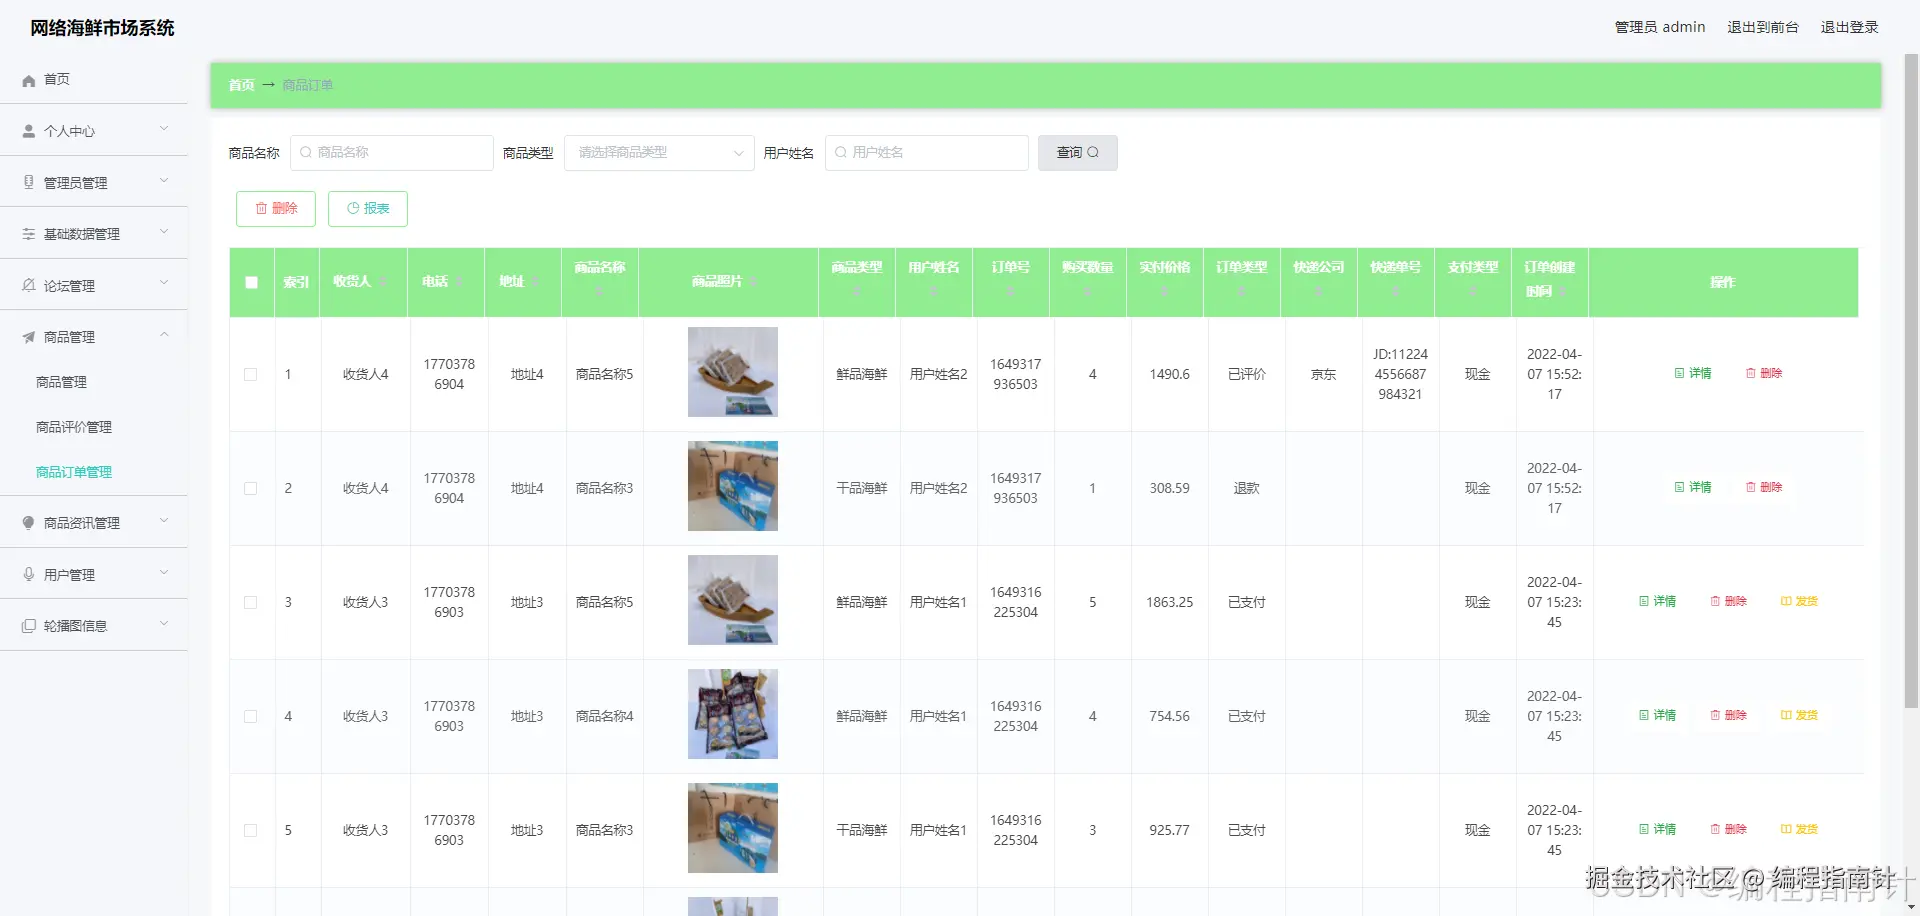Click the 查询 search button
The image size is (1920, 916).
pyautogui.click(x=1077, y=153)
